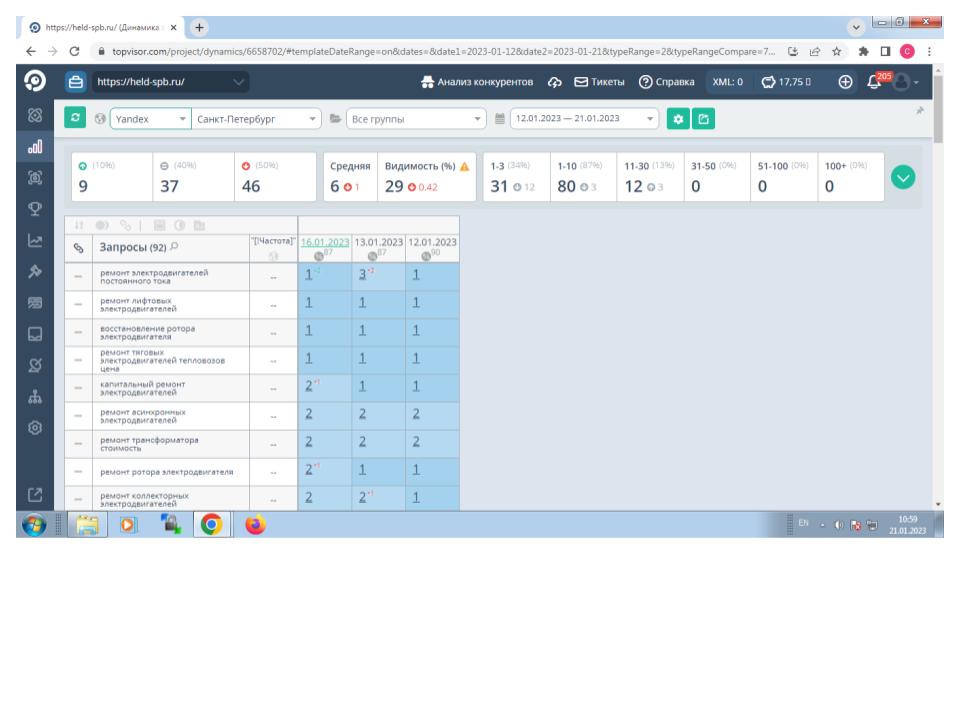This screenshot has width=960, height=720.
Task: Click the cloud upload icon in header
Action: coord(555,82)
